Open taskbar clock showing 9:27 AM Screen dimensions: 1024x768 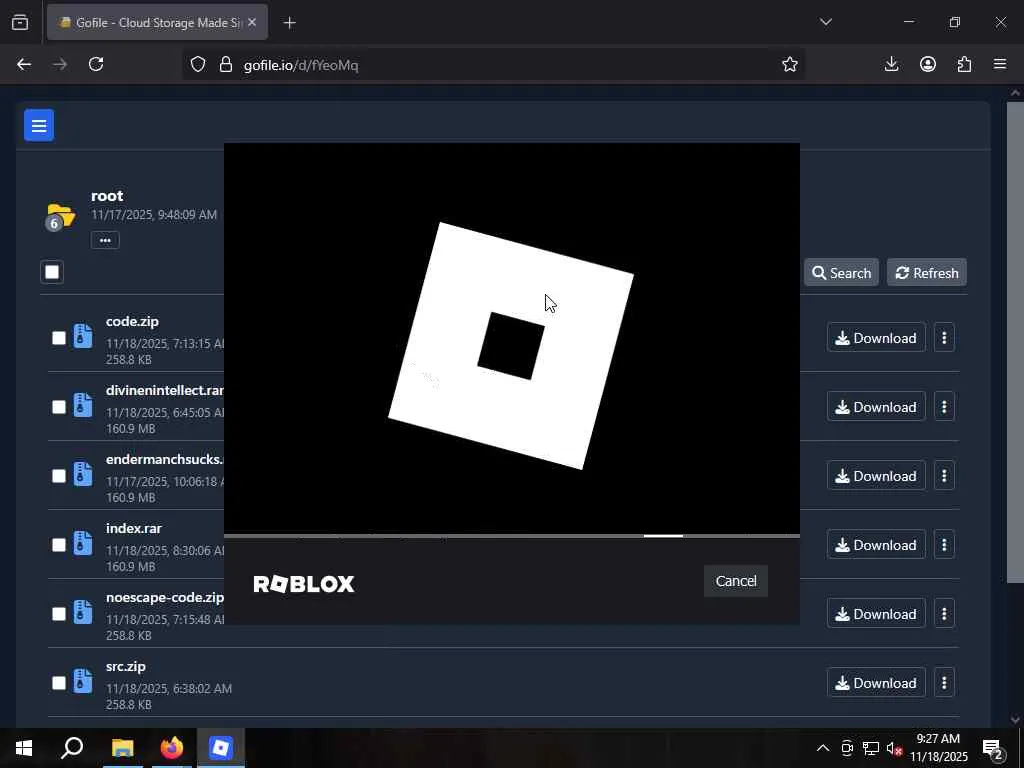[938, 748]
